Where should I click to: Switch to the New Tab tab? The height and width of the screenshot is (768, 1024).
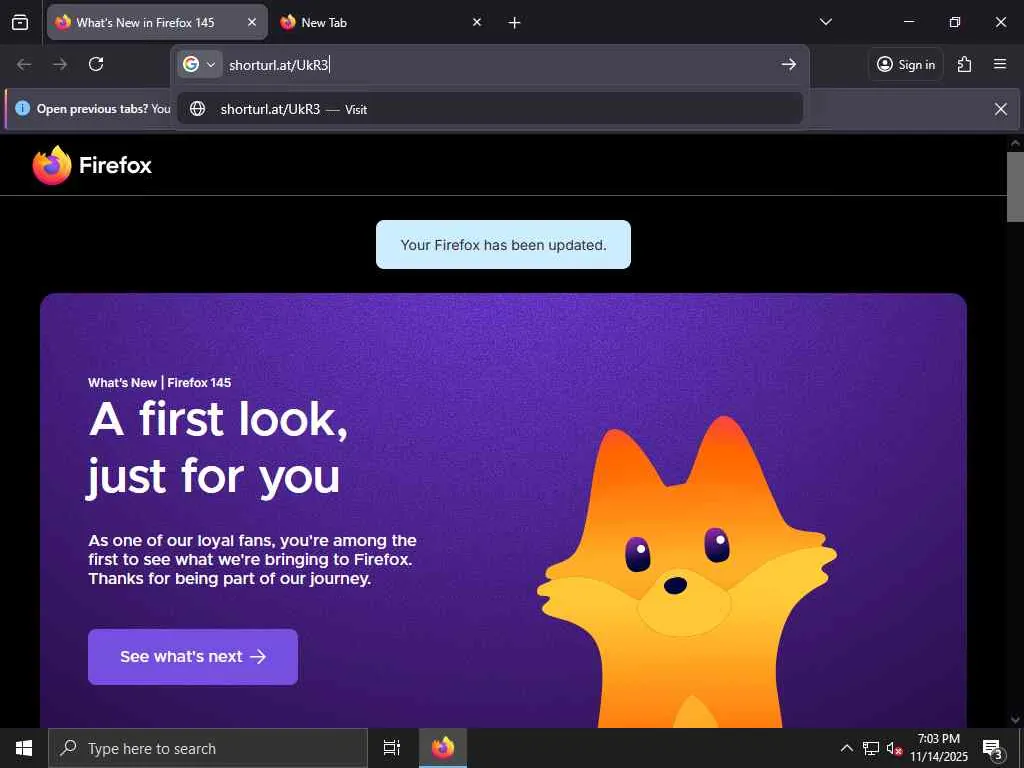click(x=381, y=22)
